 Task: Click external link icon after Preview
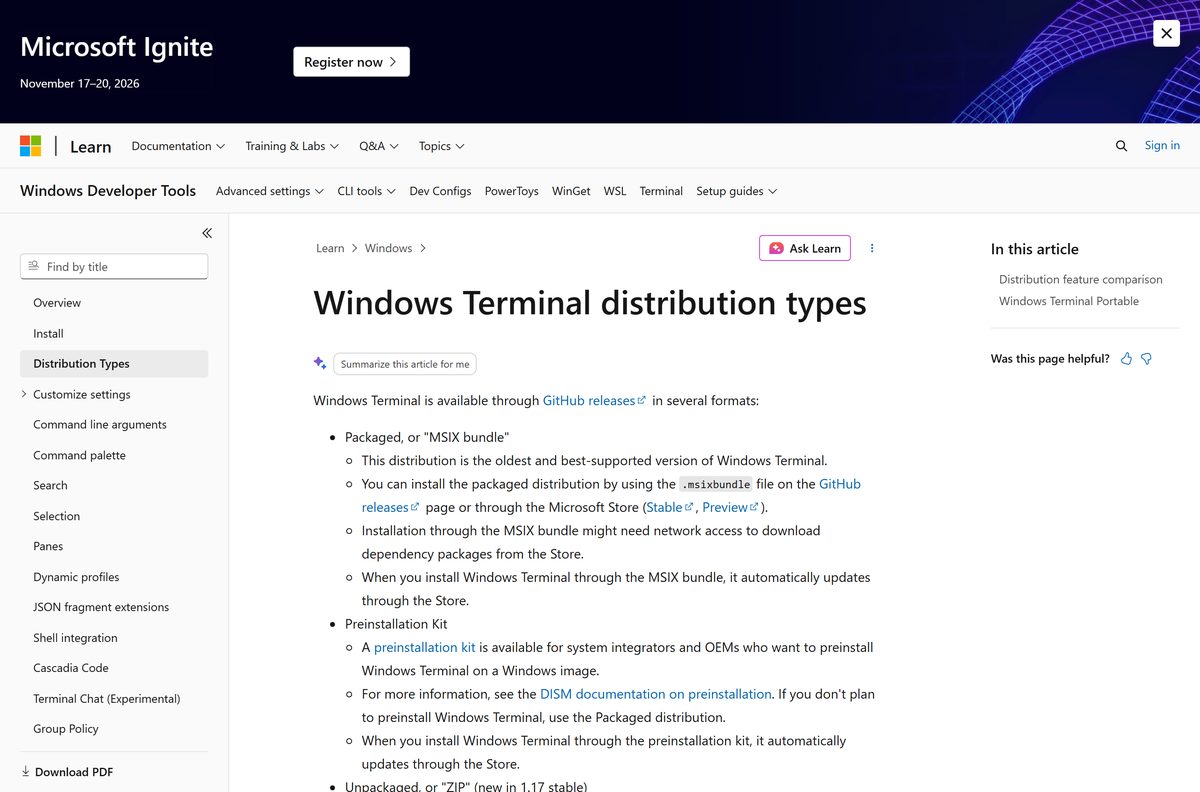[754, 507]
